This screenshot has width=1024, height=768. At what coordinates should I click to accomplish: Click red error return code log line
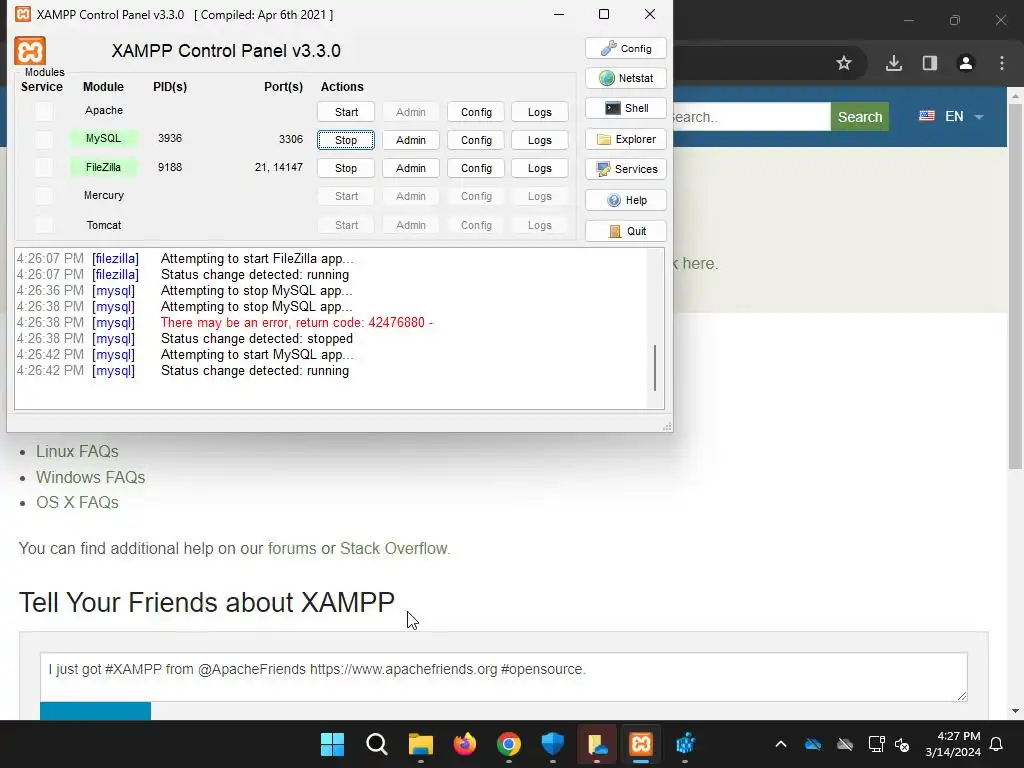tap(296, 323)
